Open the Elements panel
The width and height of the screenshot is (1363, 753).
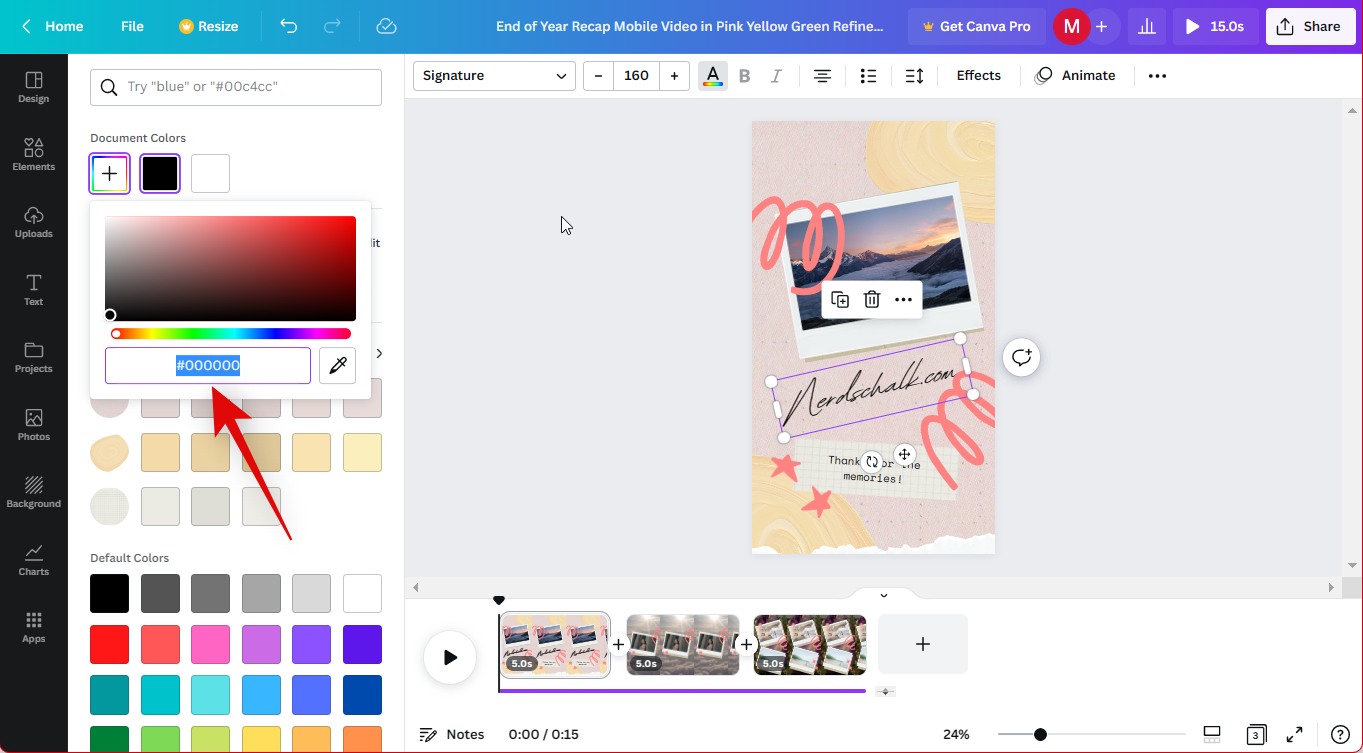[x=33, y=154]
